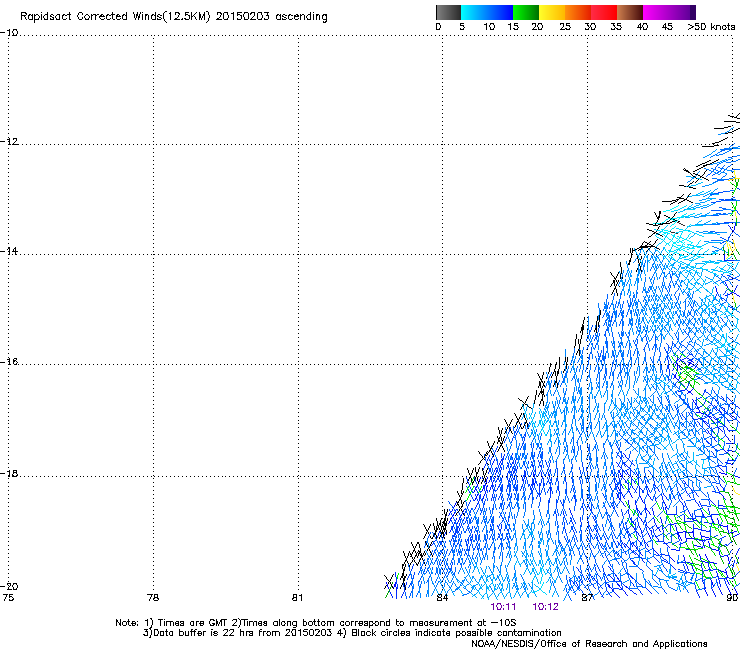Click the longitude axis label '75'
Image resolution: width=740 pixels, height=650 pixels.
coord(8,598)
